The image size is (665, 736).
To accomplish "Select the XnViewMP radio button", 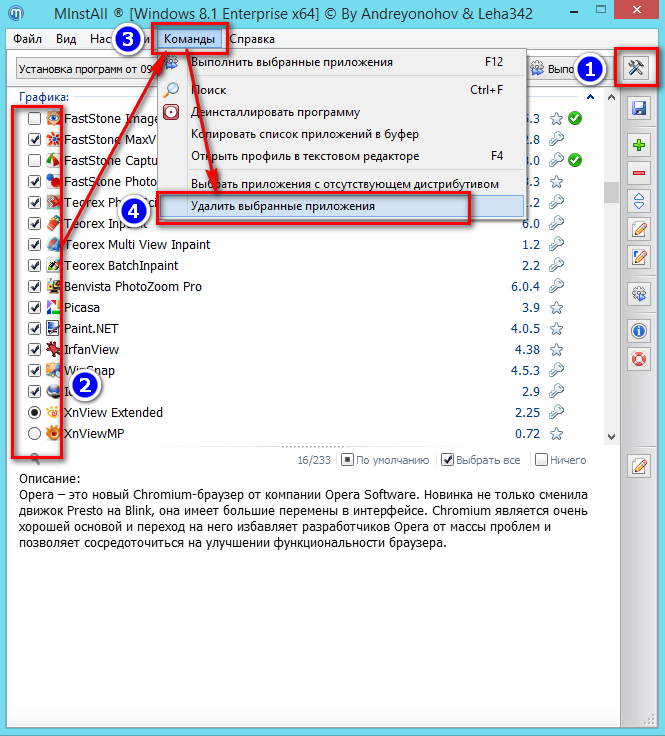I will [35, 434].
